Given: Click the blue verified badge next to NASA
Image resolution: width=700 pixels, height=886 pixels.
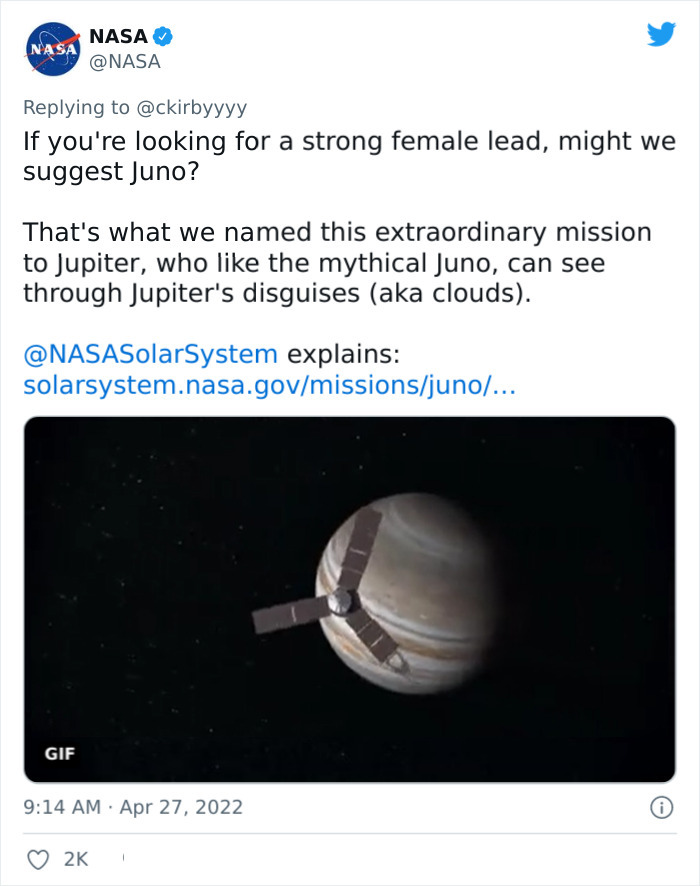Looking at the screenshot, I should pos(162,33).
